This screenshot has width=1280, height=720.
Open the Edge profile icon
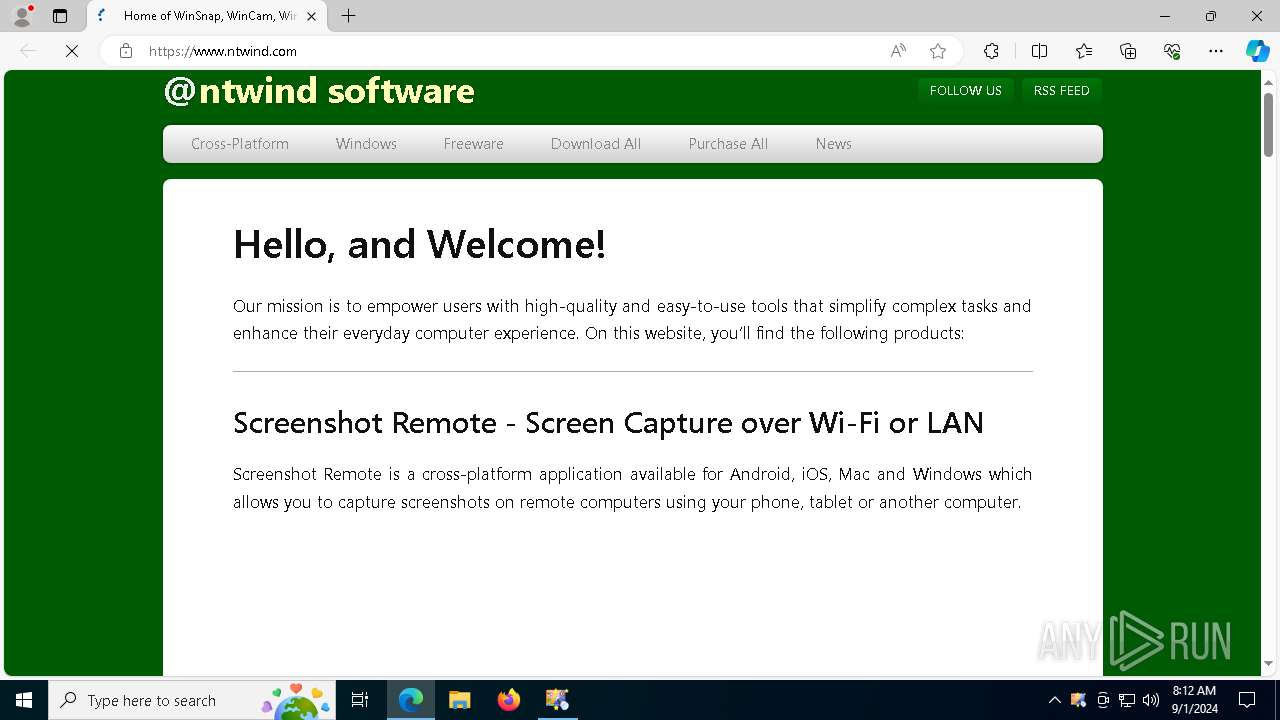click(22, 16)
